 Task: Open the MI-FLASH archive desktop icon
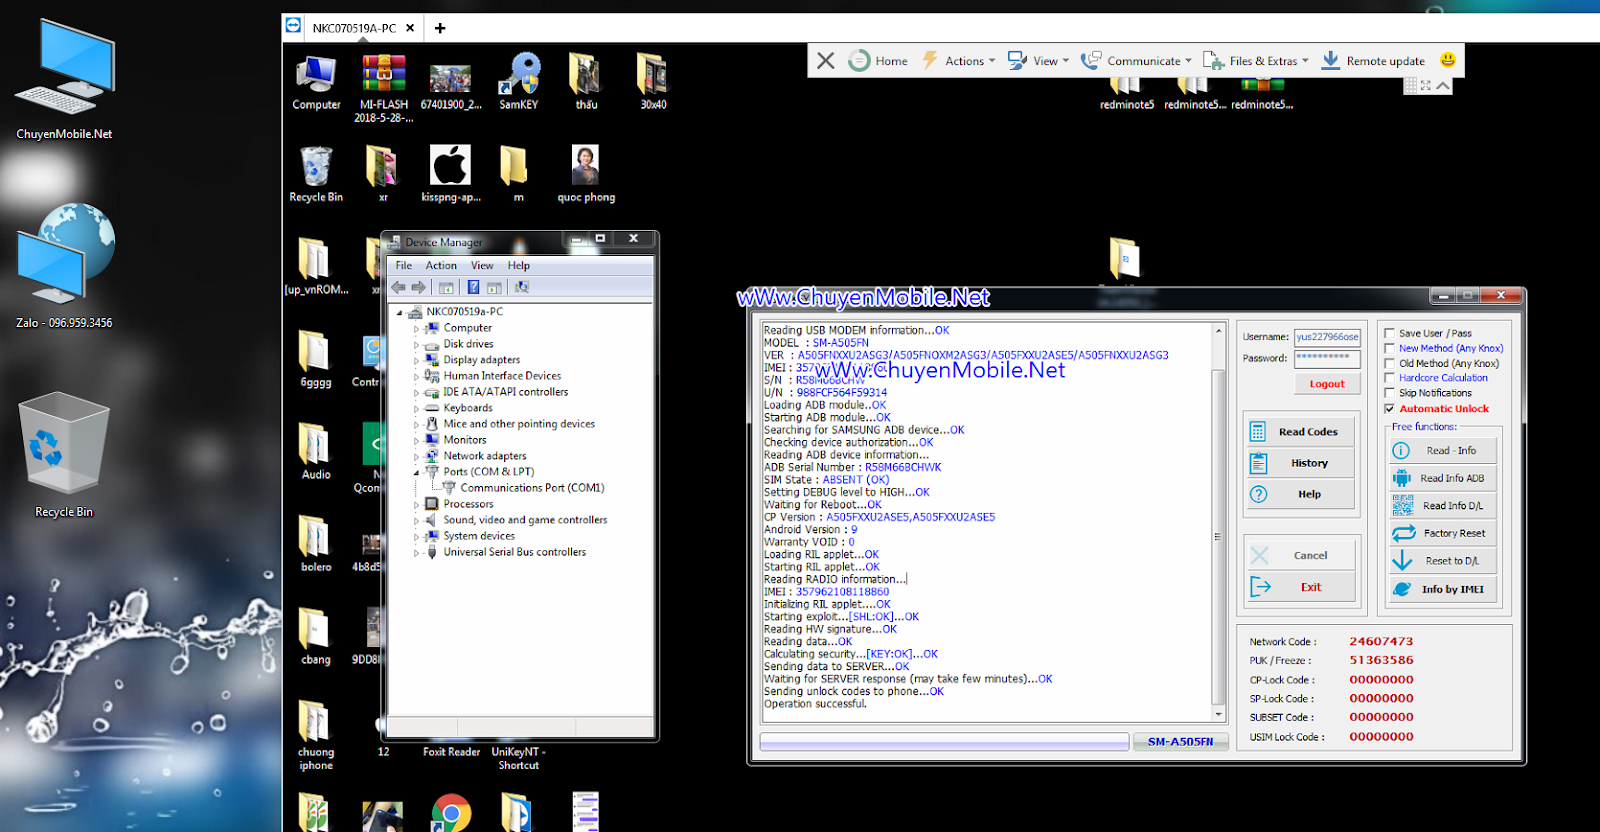pos(384,88)
